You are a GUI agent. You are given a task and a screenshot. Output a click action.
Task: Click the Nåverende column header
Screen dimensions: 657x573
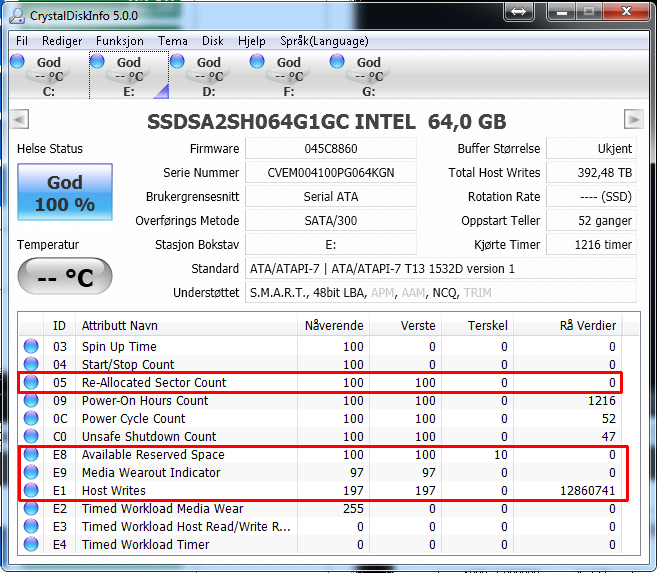coord(334,325)
